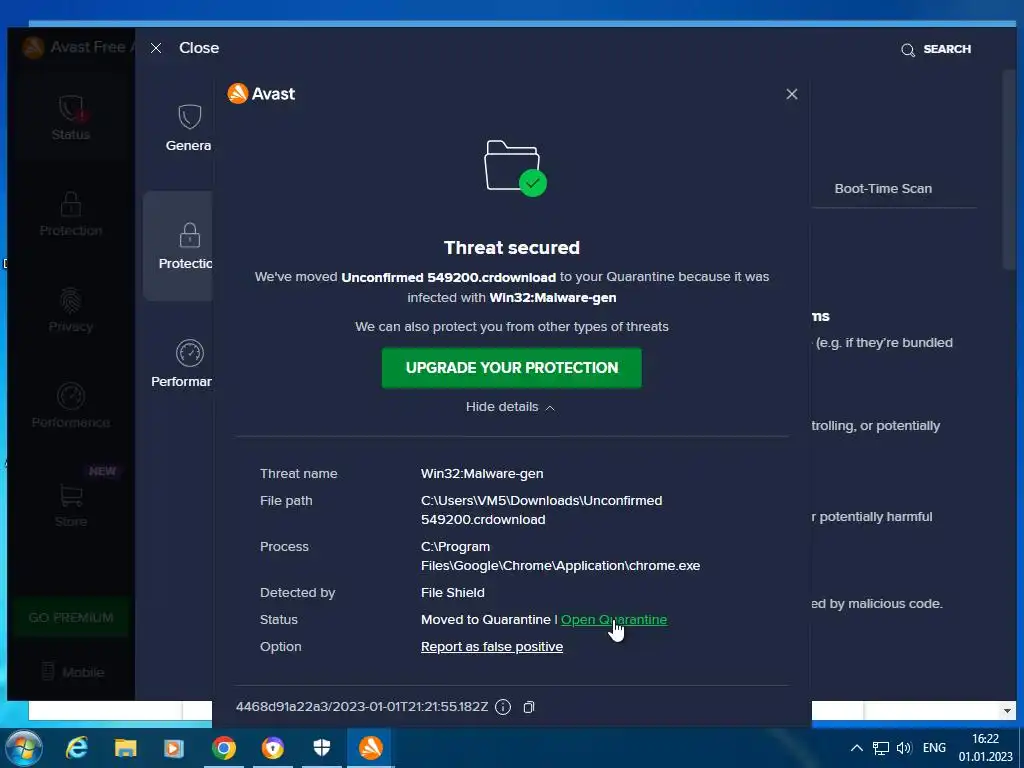Switch to Avast in the taskbar
The height and width of the screenshot is (768, 1024).
[371, 748]
